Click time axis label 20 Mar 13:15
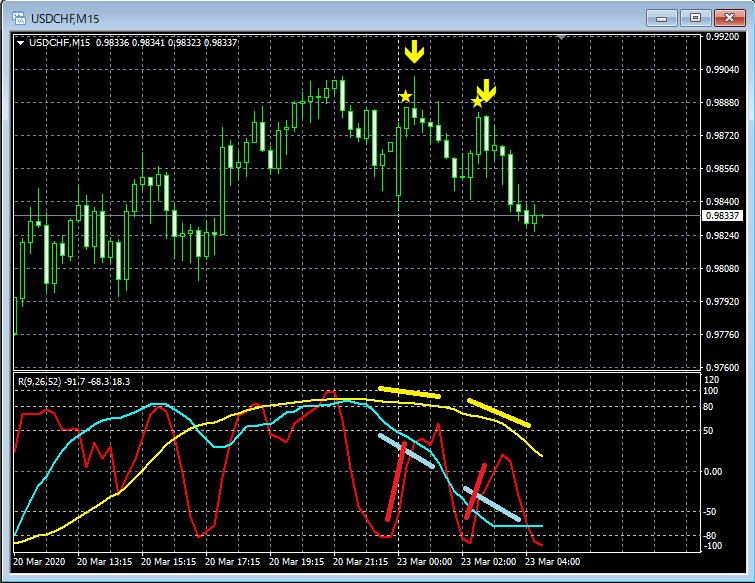 click(104, 562)
